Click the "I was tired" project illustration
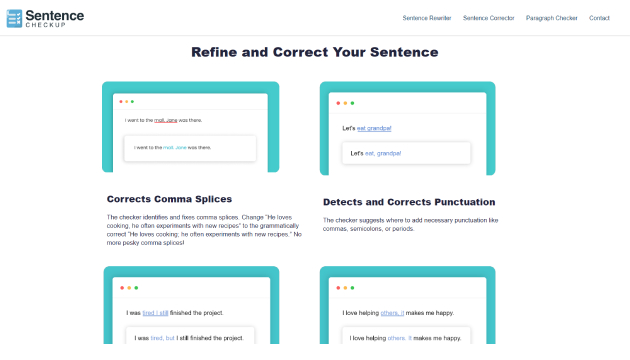Viewport: 630px width, 360px height. [191, 305]
